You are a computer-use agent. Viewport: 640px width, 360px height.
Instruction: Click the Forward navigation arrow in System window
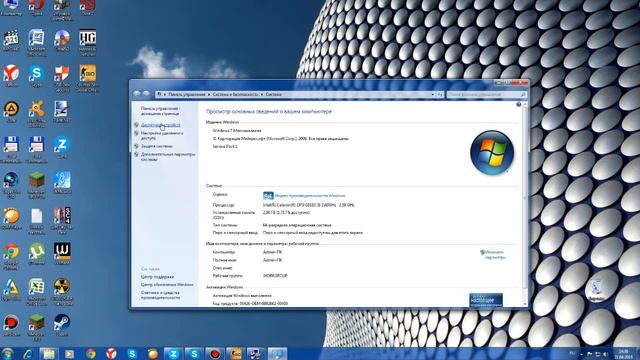[146, 94]
